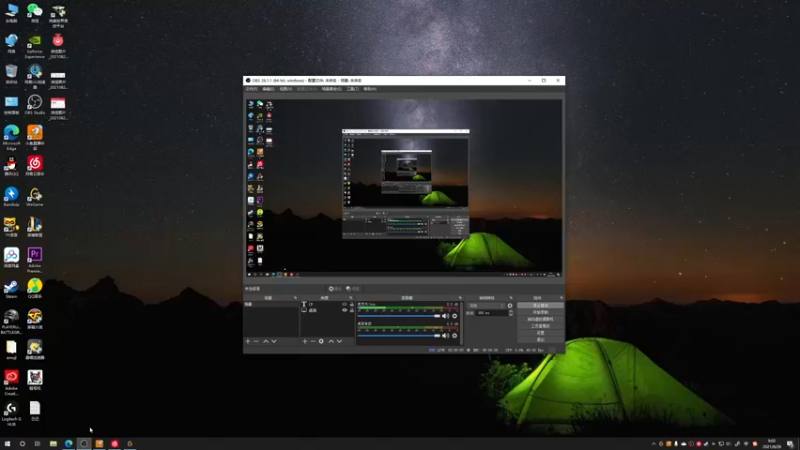
Task: Move the scene down in Scenes dock
Action: 274,341
